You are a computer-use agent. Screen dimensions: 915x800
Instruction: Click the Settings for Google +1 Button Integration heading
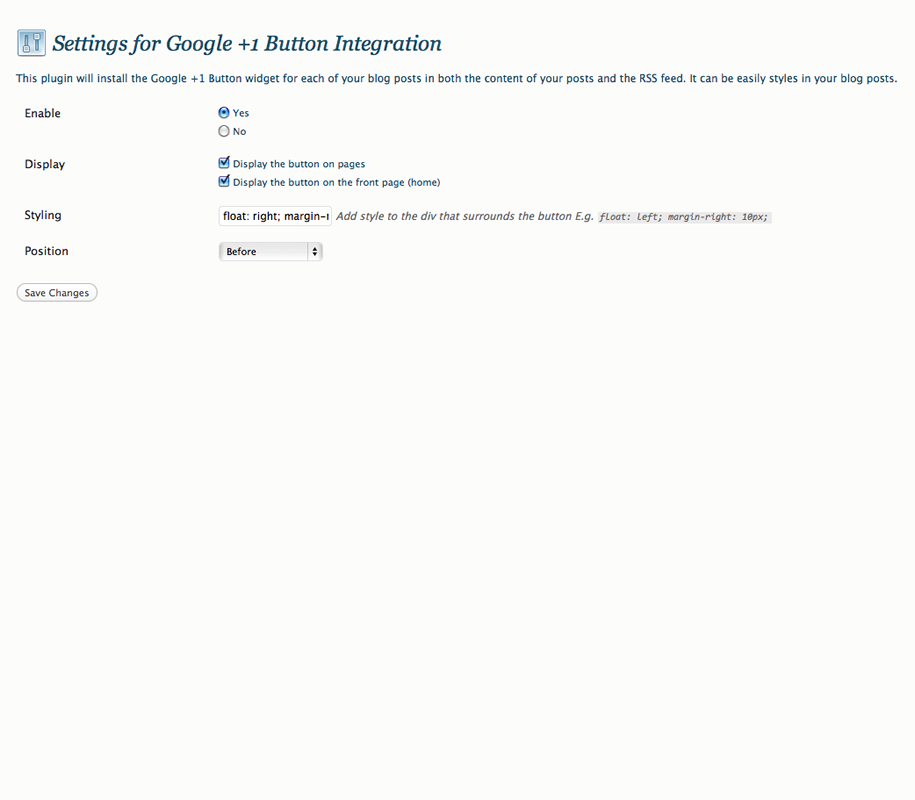point(247,44)
